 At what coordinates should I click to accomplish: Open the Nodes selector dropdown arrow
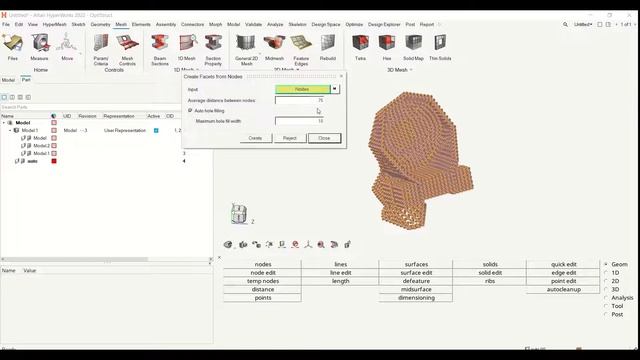point(335,89)
